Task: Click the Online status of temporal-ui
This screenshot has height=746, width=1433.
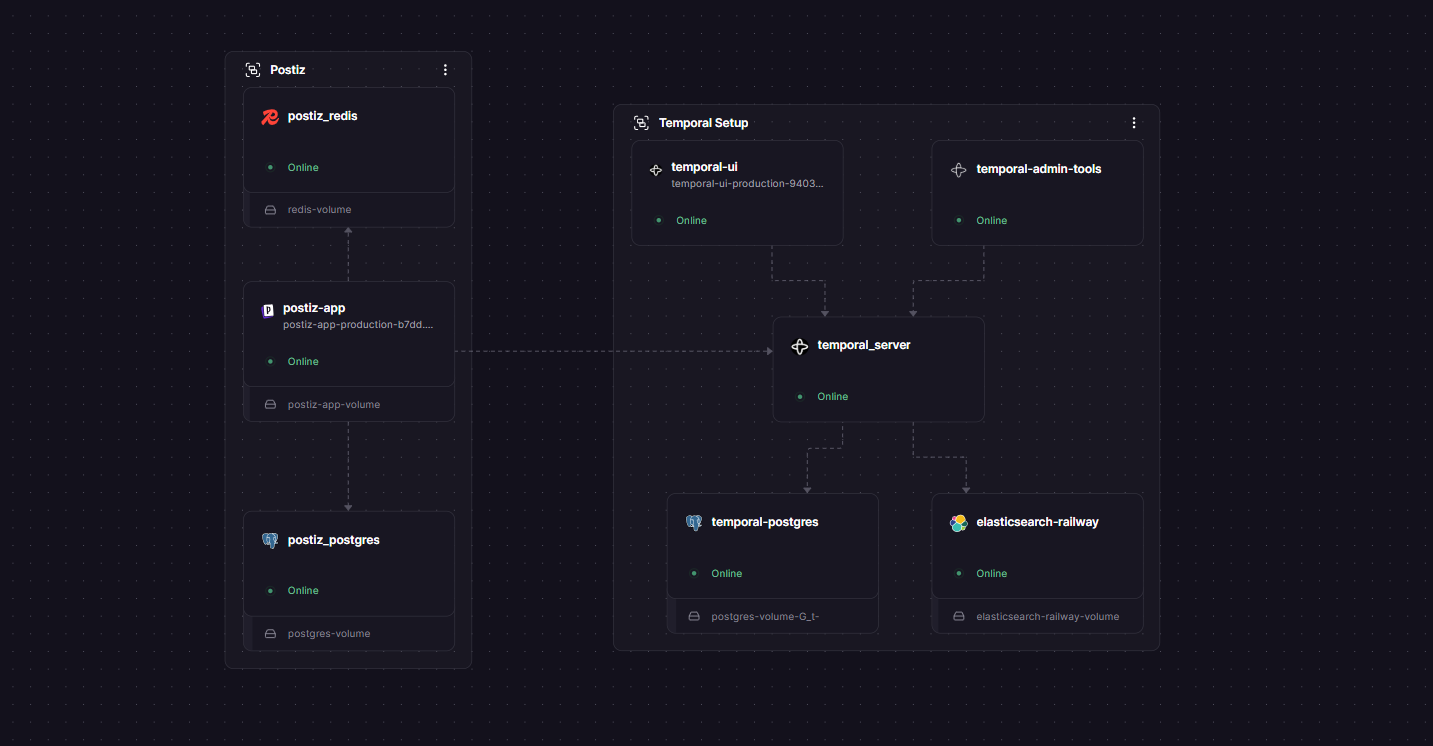Action: 691,220
